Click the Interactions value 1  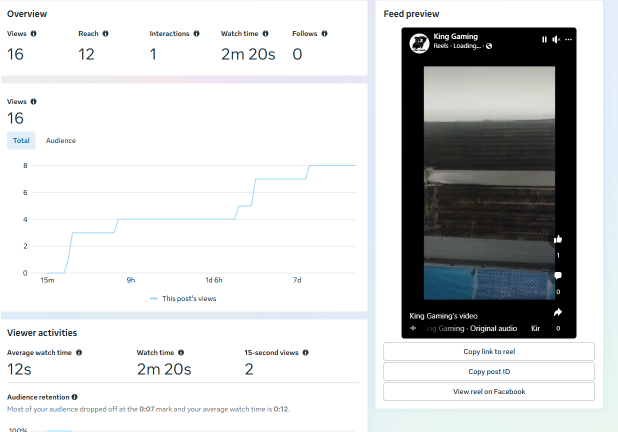pyautogui.click(x=153, y=54)
